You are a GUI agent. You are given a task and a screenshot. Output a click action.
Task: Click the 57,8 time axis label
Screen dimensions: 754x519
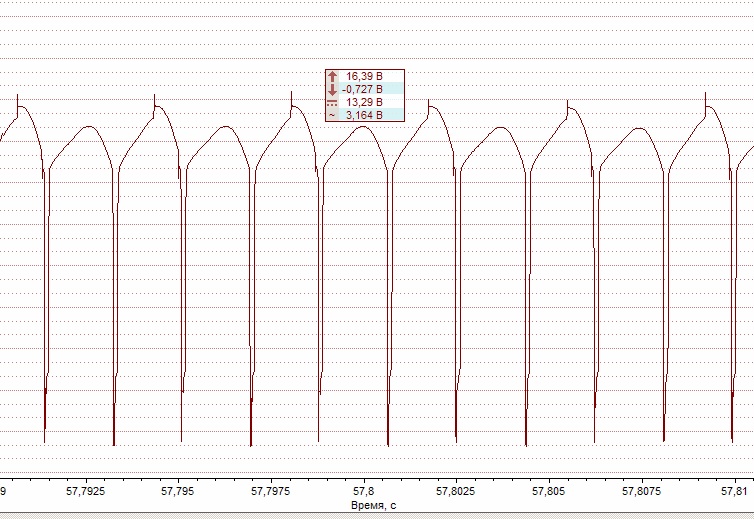pyautogui.click(x=364, y=492)
